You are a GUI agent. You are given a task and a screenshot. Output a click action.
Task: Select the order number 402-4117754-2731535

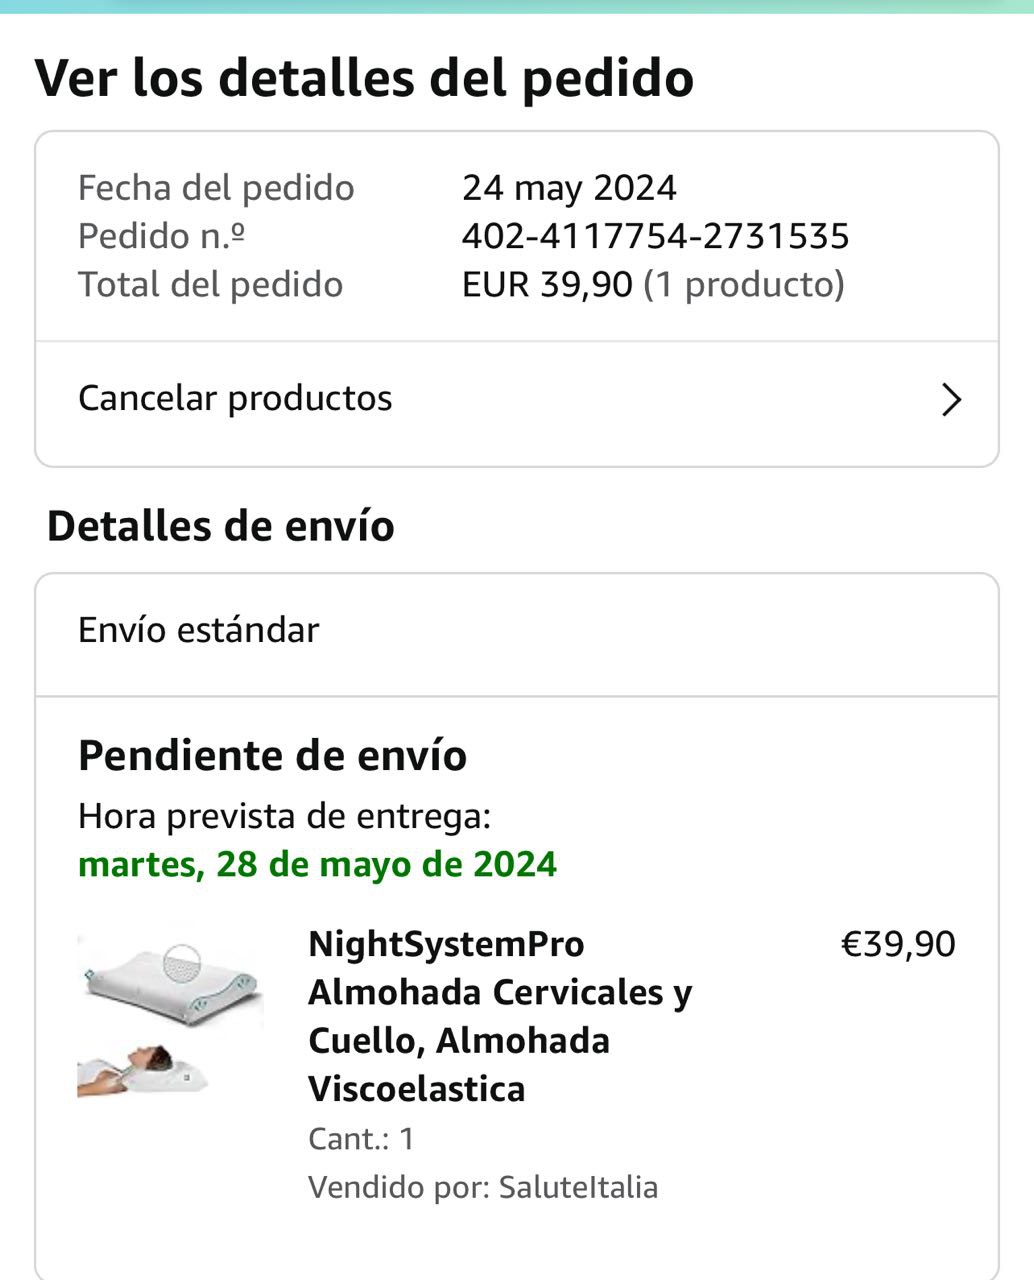655,236
